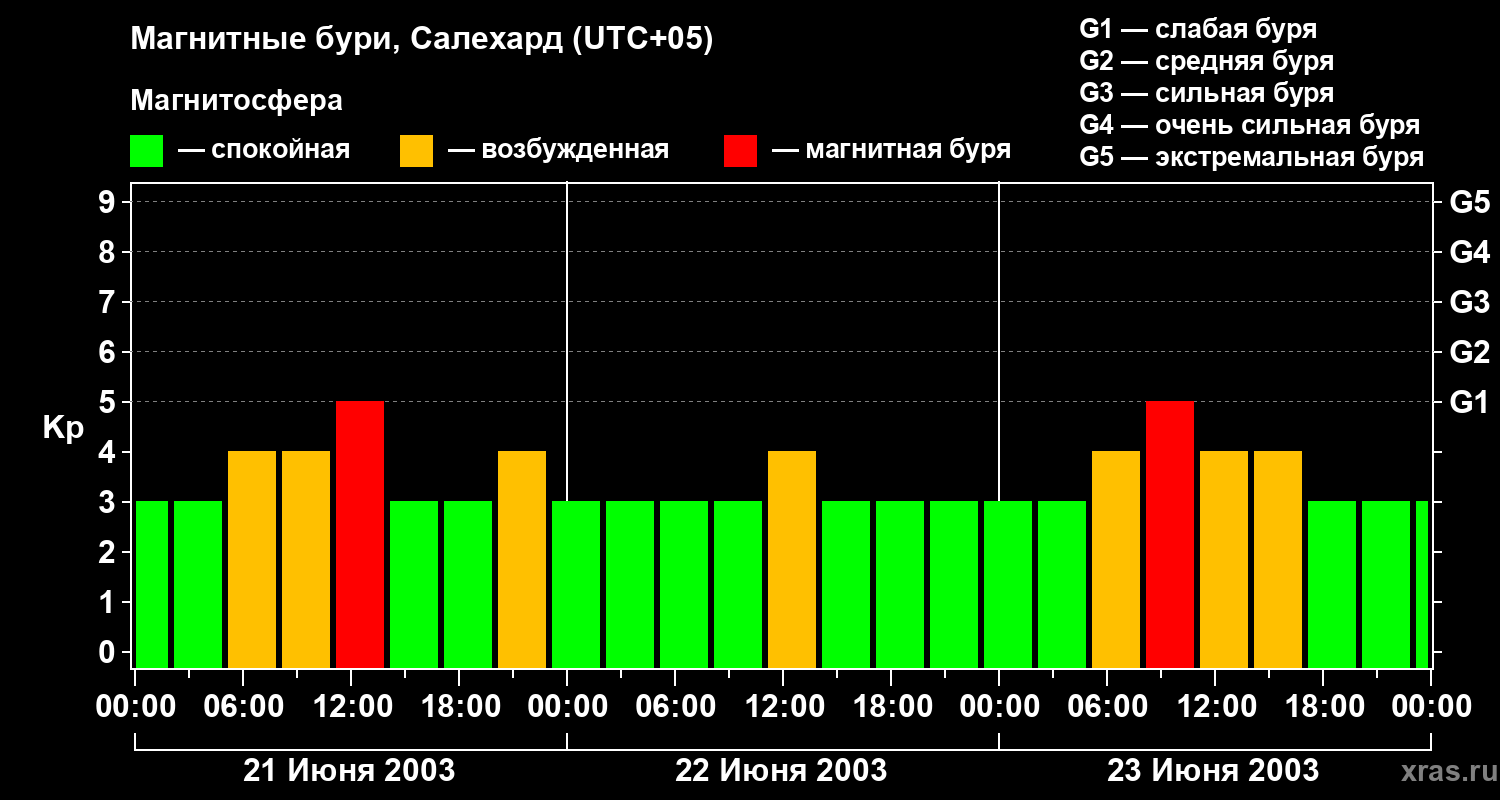This screenshot has height=800, width=1500.
Task: Click the '06:00' time label above 21 Июня
Action: coord(243,707)
